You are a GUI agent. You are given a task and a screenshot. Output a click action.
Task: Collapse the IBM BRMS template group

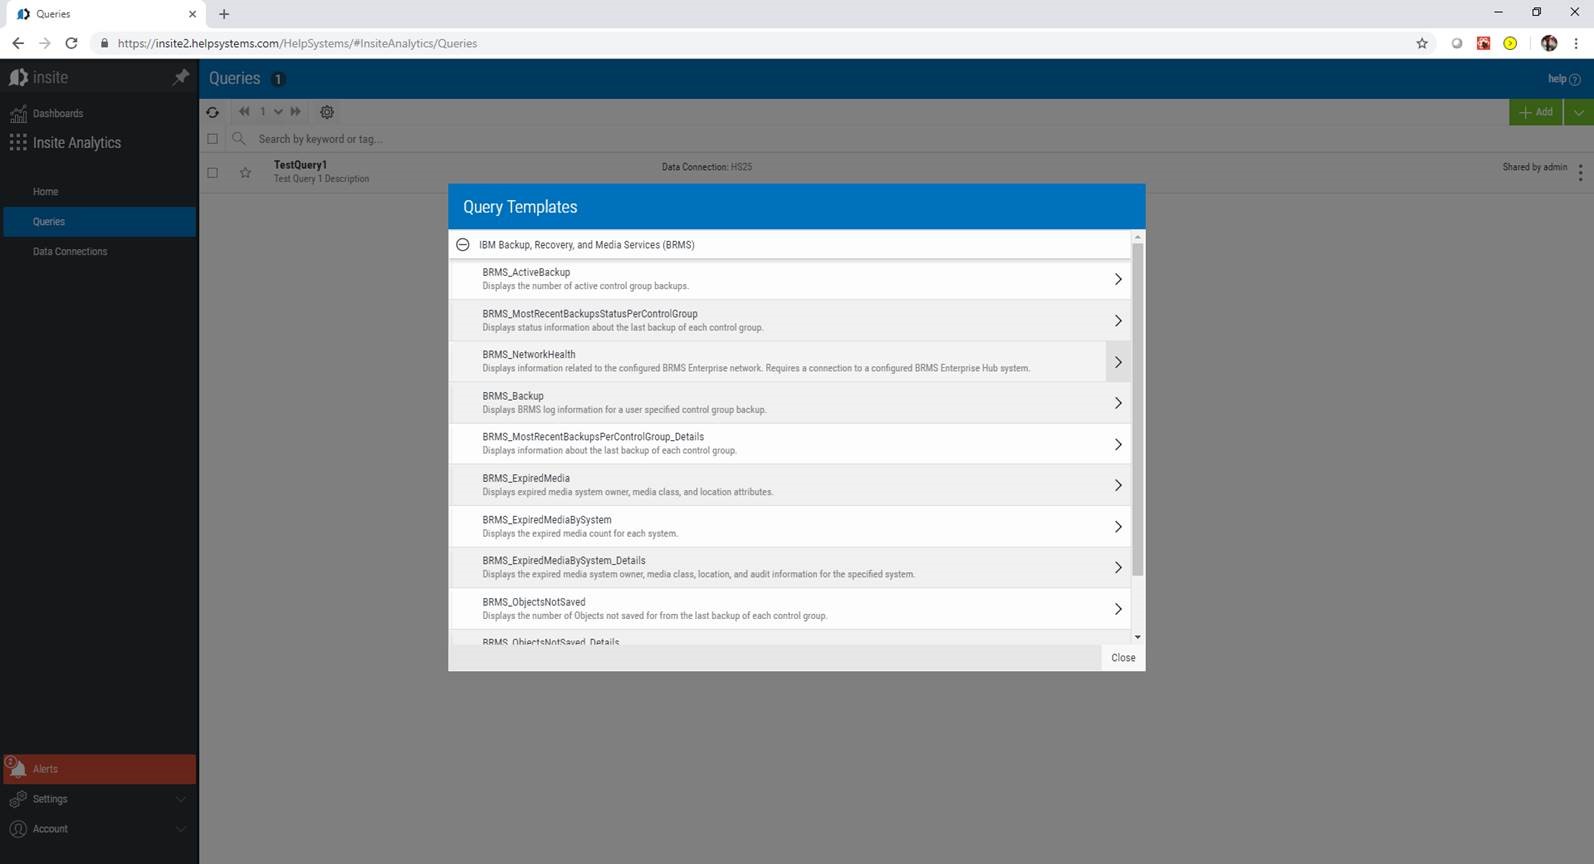click(463, 244)
